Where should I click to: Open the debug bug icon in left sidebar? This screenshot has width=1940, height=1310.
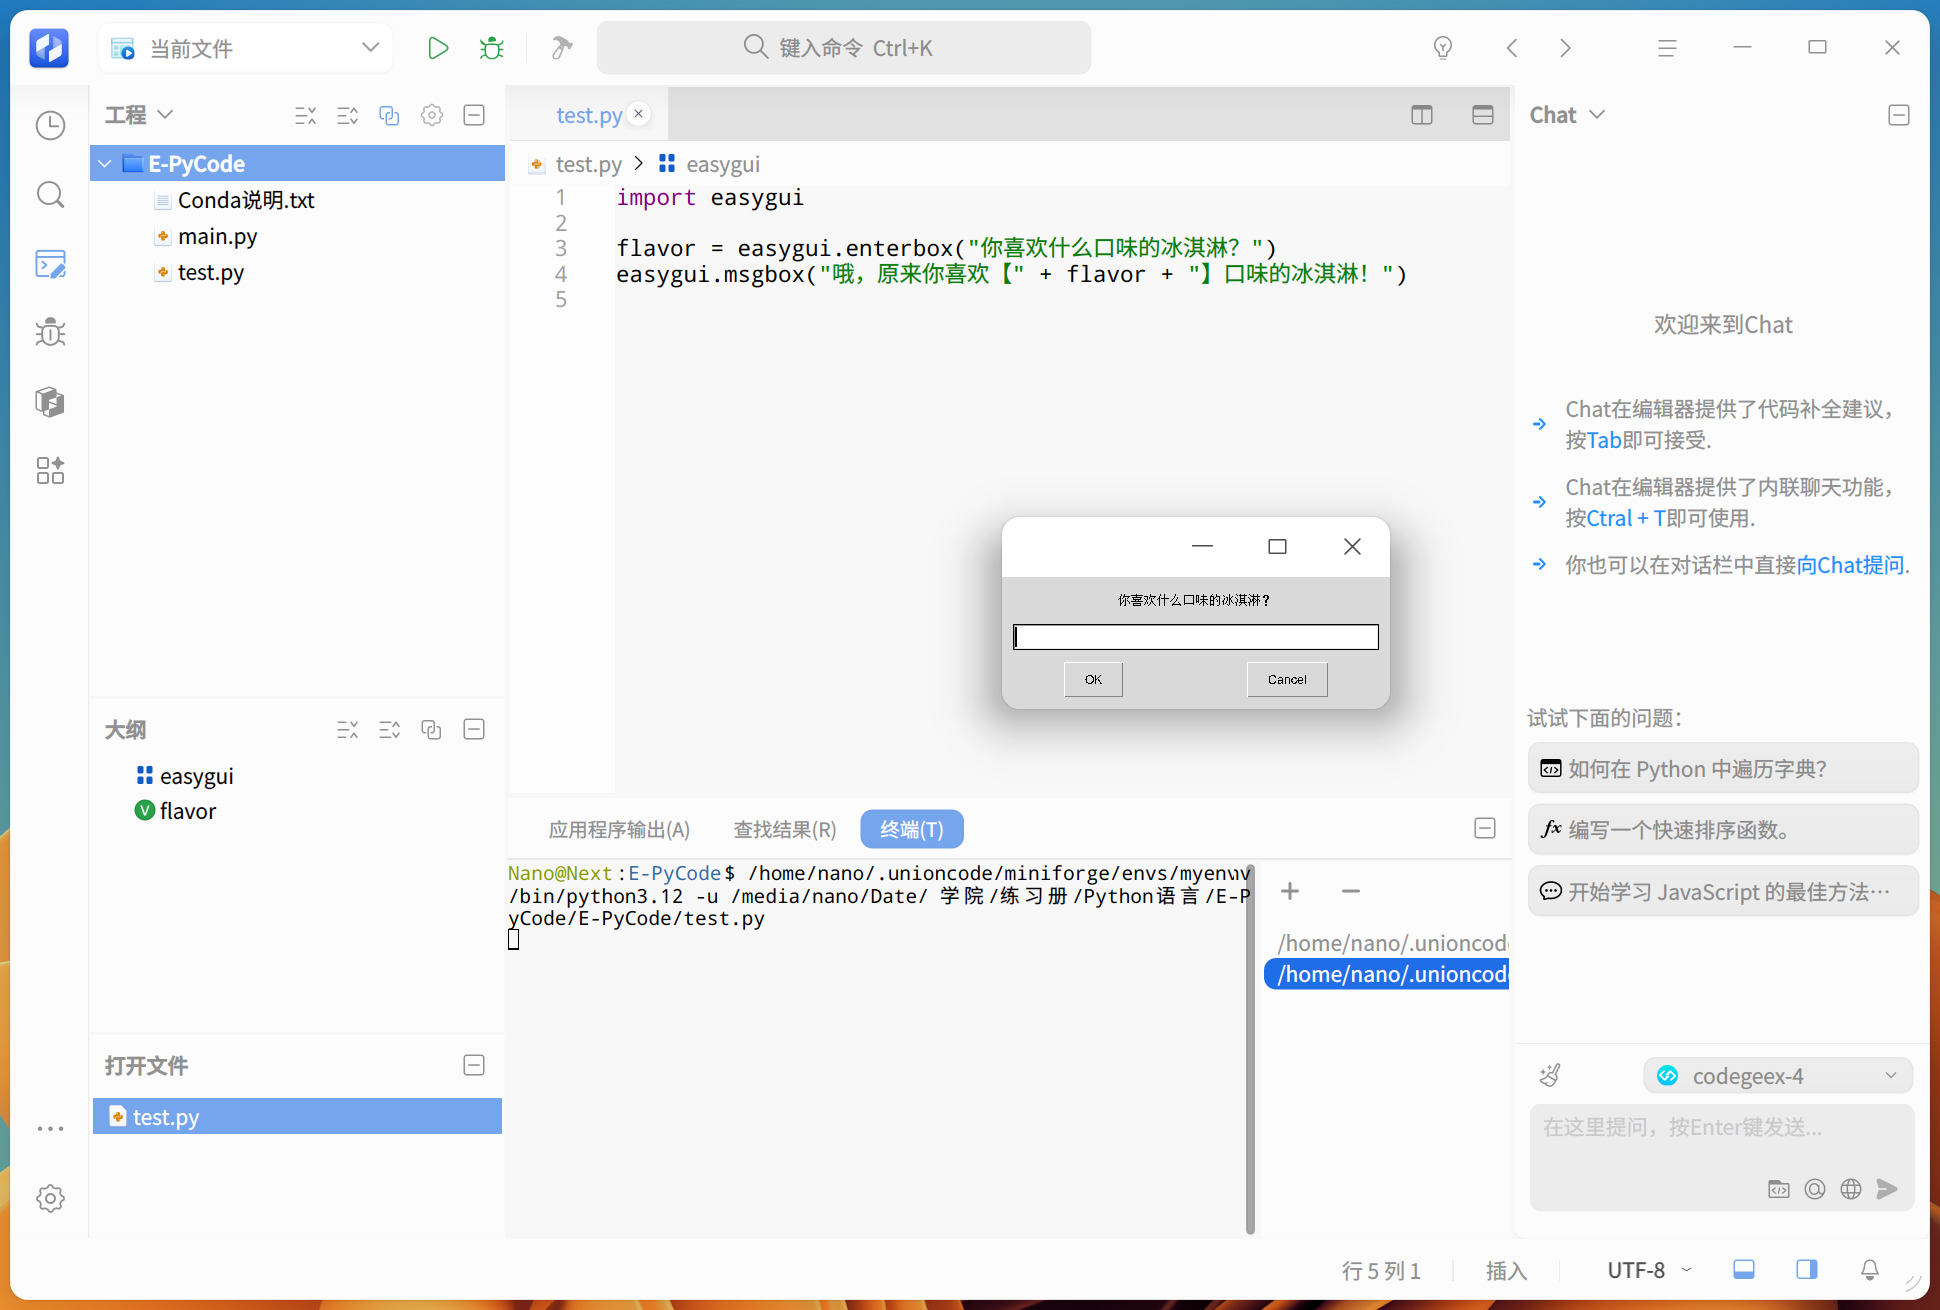(x=50, y=333)
